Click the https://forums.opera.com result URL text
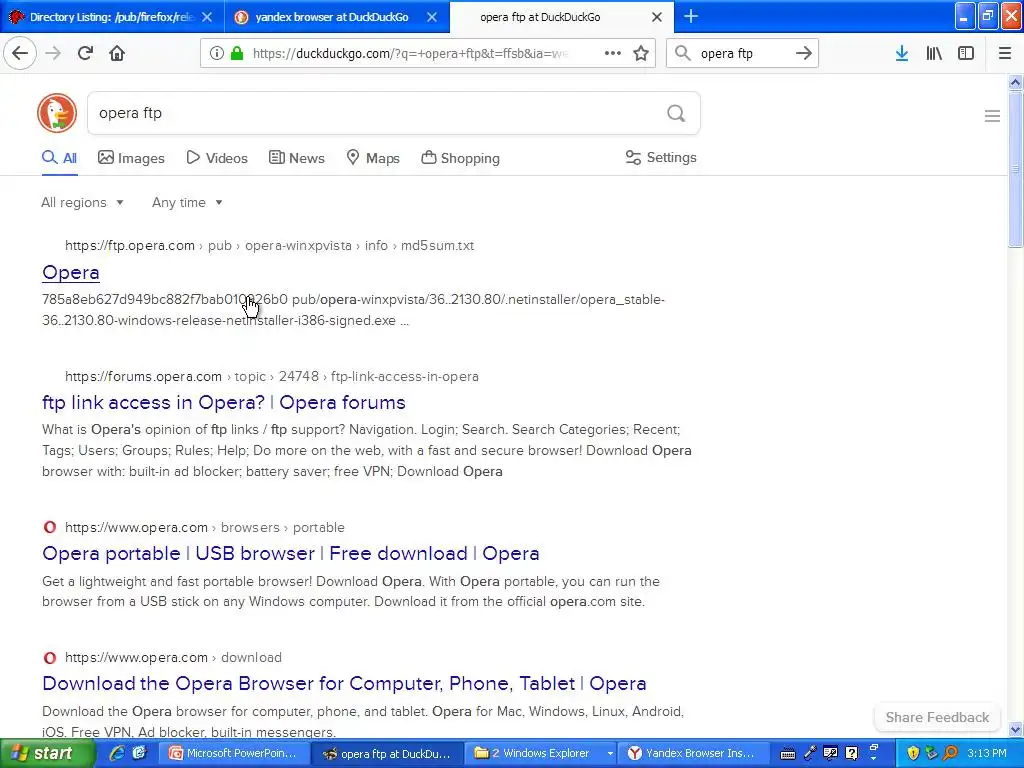 (143, 376)
